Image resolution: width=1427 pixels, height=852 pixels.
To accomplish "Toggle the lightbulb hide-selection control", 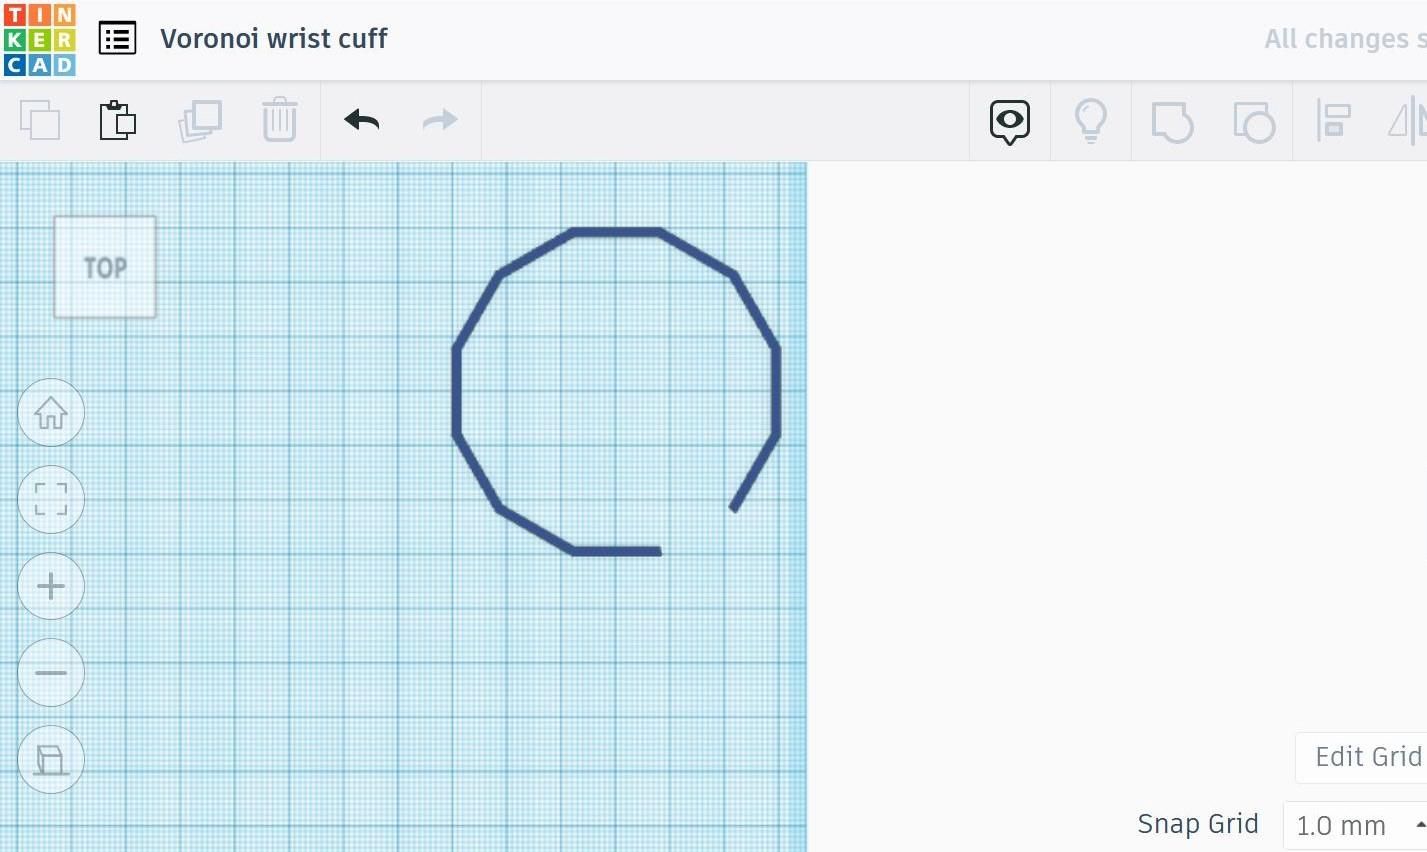I will coord(1090,120).
